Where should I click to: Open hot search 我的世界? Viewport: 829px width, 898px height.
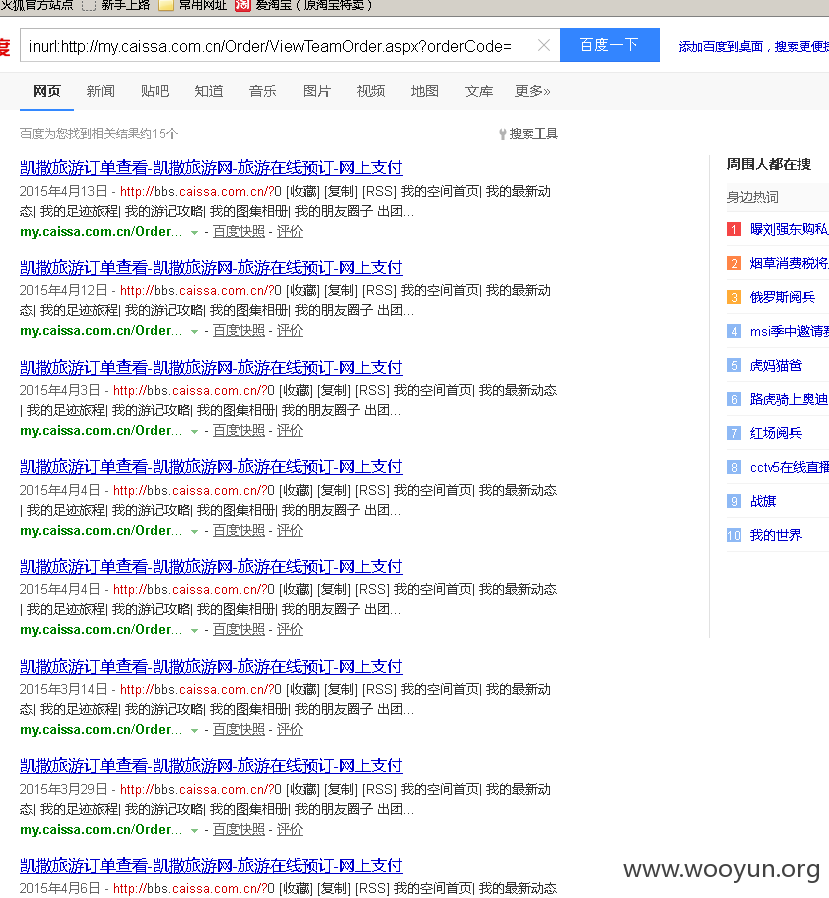[776, 535]
